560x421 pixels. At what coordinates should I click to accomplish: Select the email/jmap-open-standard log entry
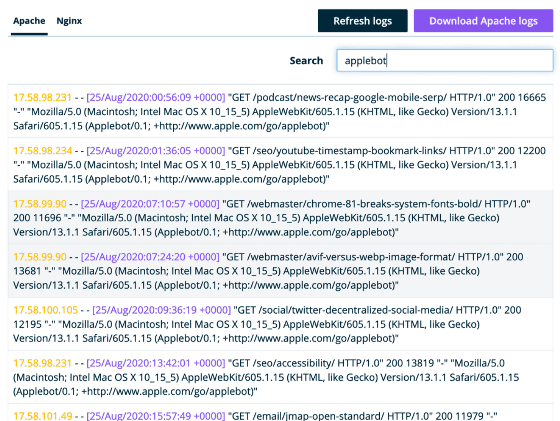tap(280, 413)
